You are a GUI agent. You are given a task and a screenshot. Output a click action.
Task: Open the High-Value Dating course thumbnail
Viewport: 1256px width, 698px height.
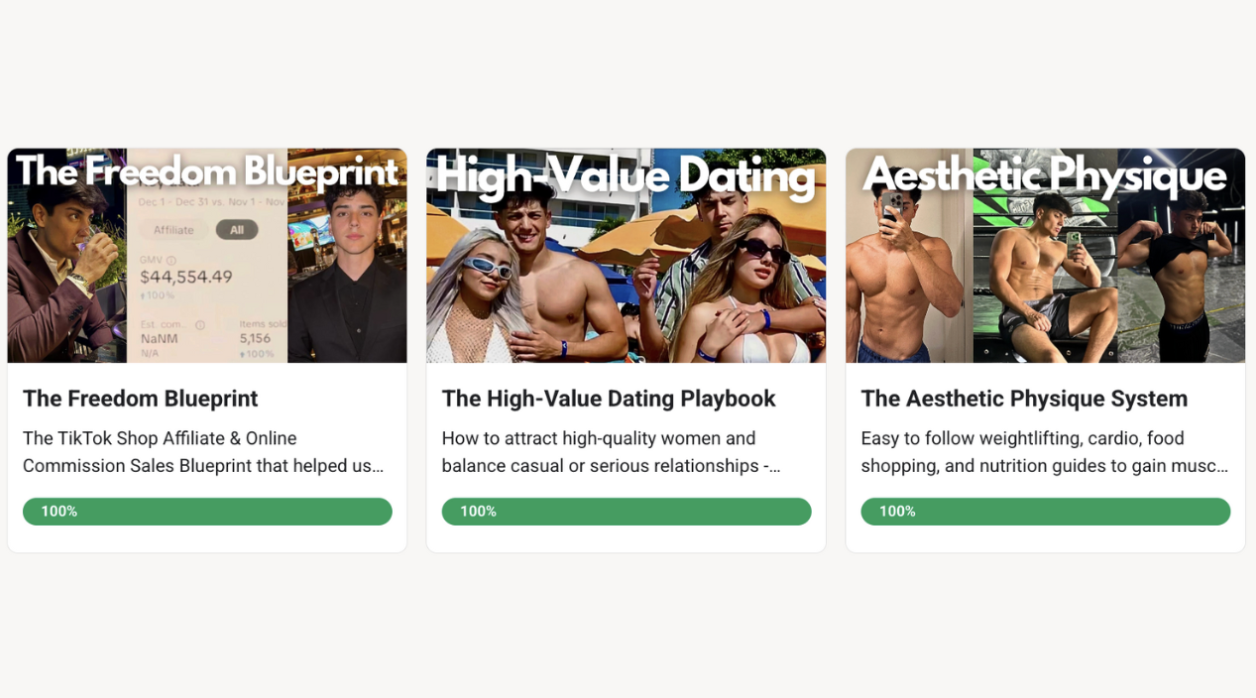[x=626, y=255]
